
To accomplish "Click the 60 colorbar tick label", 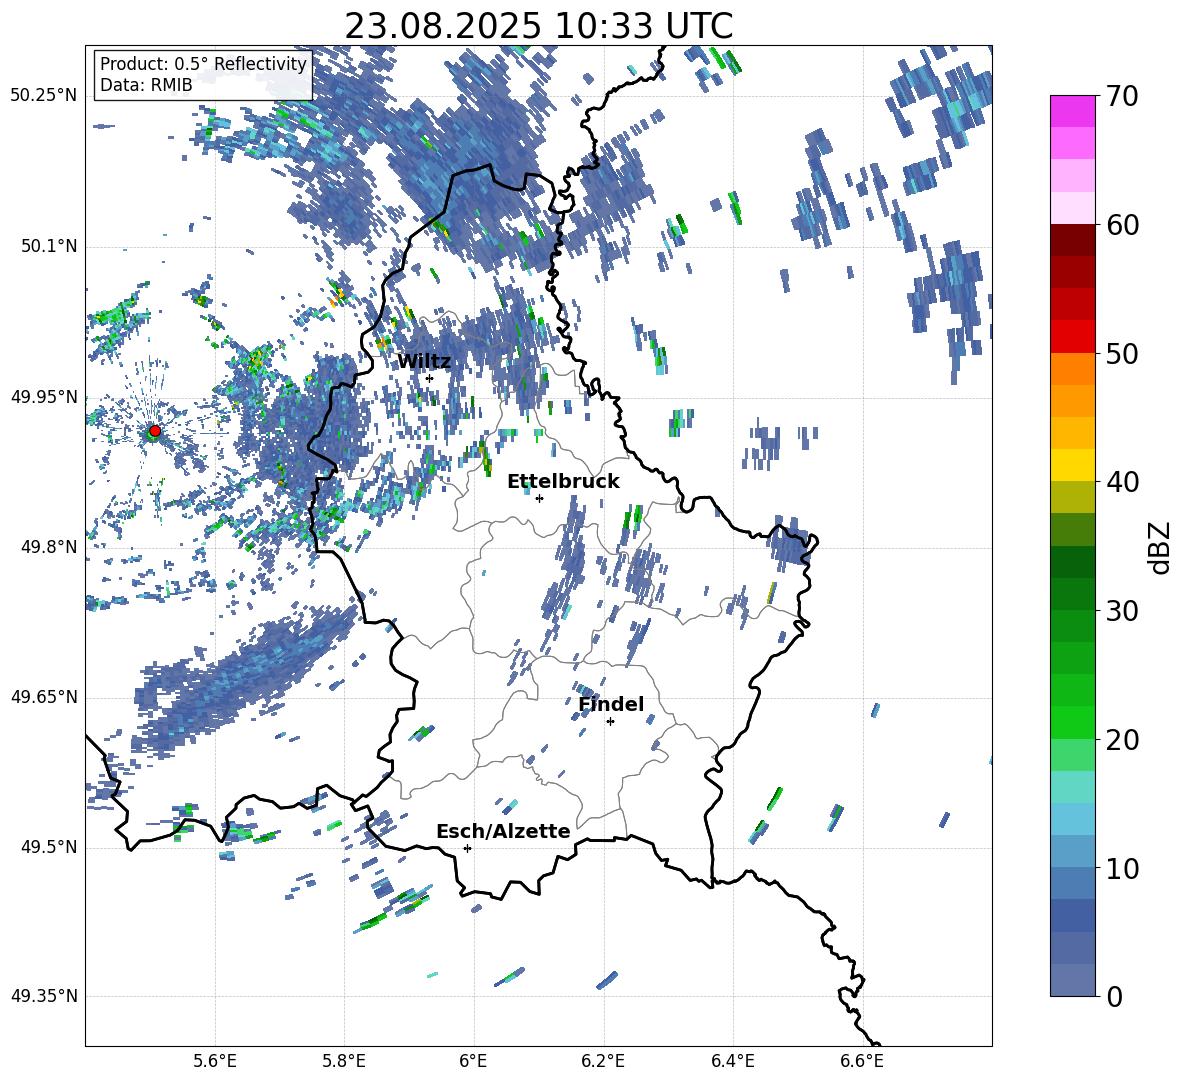I will pyautogui.click(x=1122, y=225).
